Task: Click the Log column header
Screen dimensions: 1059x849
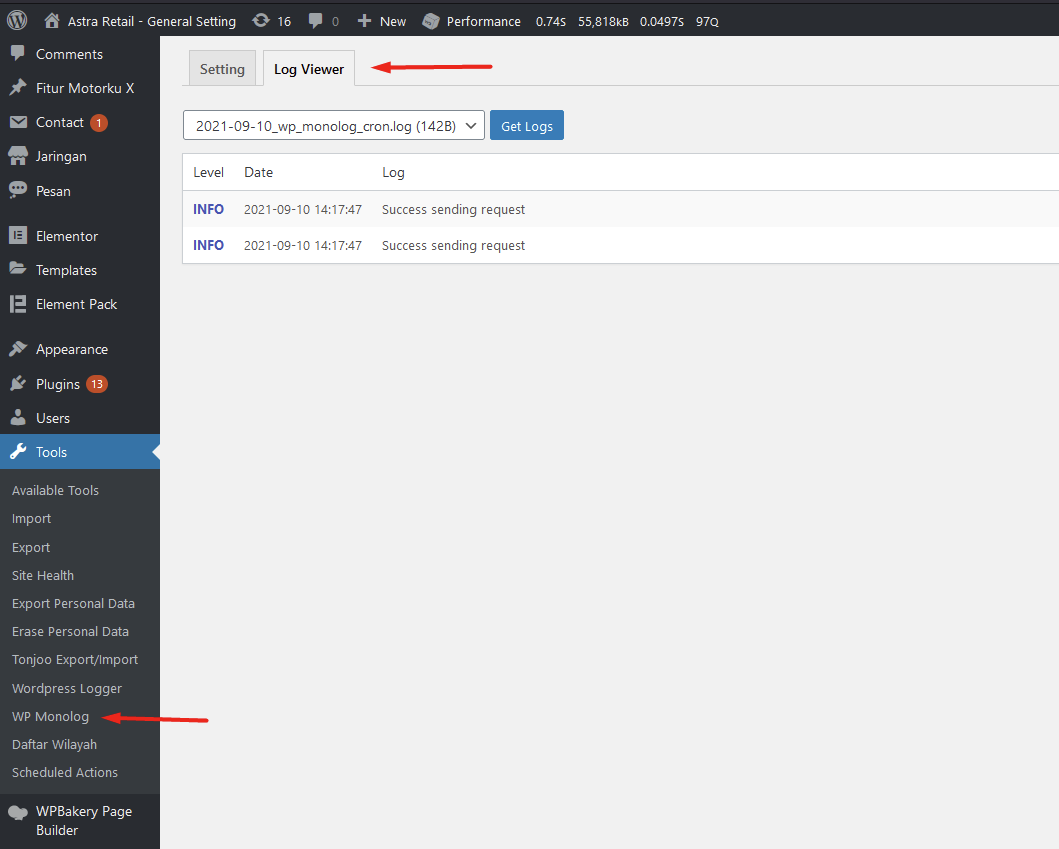Action: coord(393,172)
